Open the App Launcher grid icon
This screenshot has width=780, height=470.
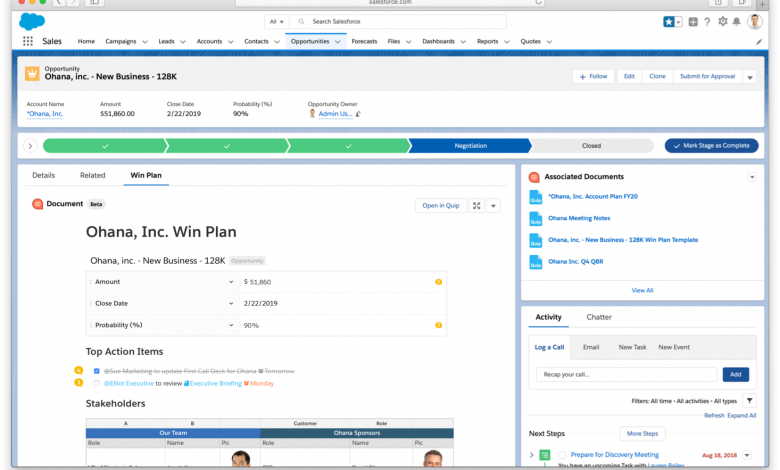click(28, 41)
